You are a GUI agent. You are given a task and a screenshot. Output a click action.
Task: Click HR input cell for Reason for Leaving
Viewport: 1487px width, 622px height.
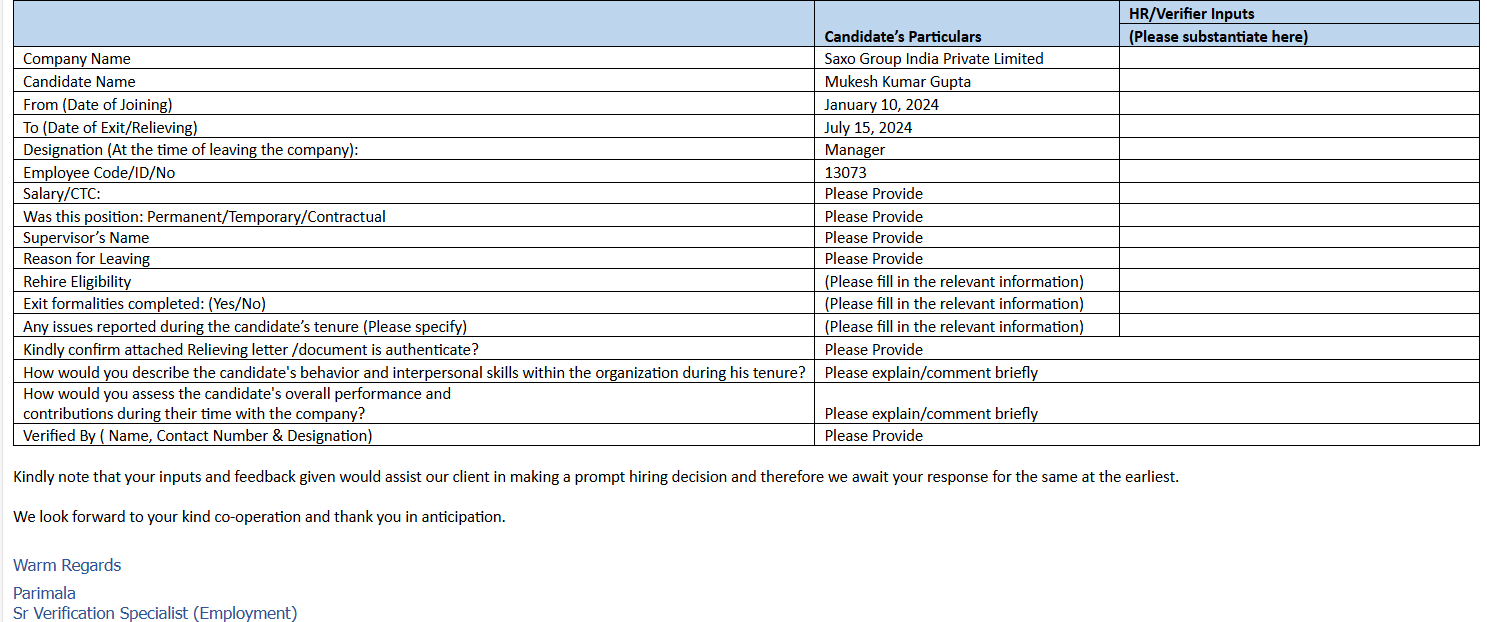click(x=1298, y=259)
